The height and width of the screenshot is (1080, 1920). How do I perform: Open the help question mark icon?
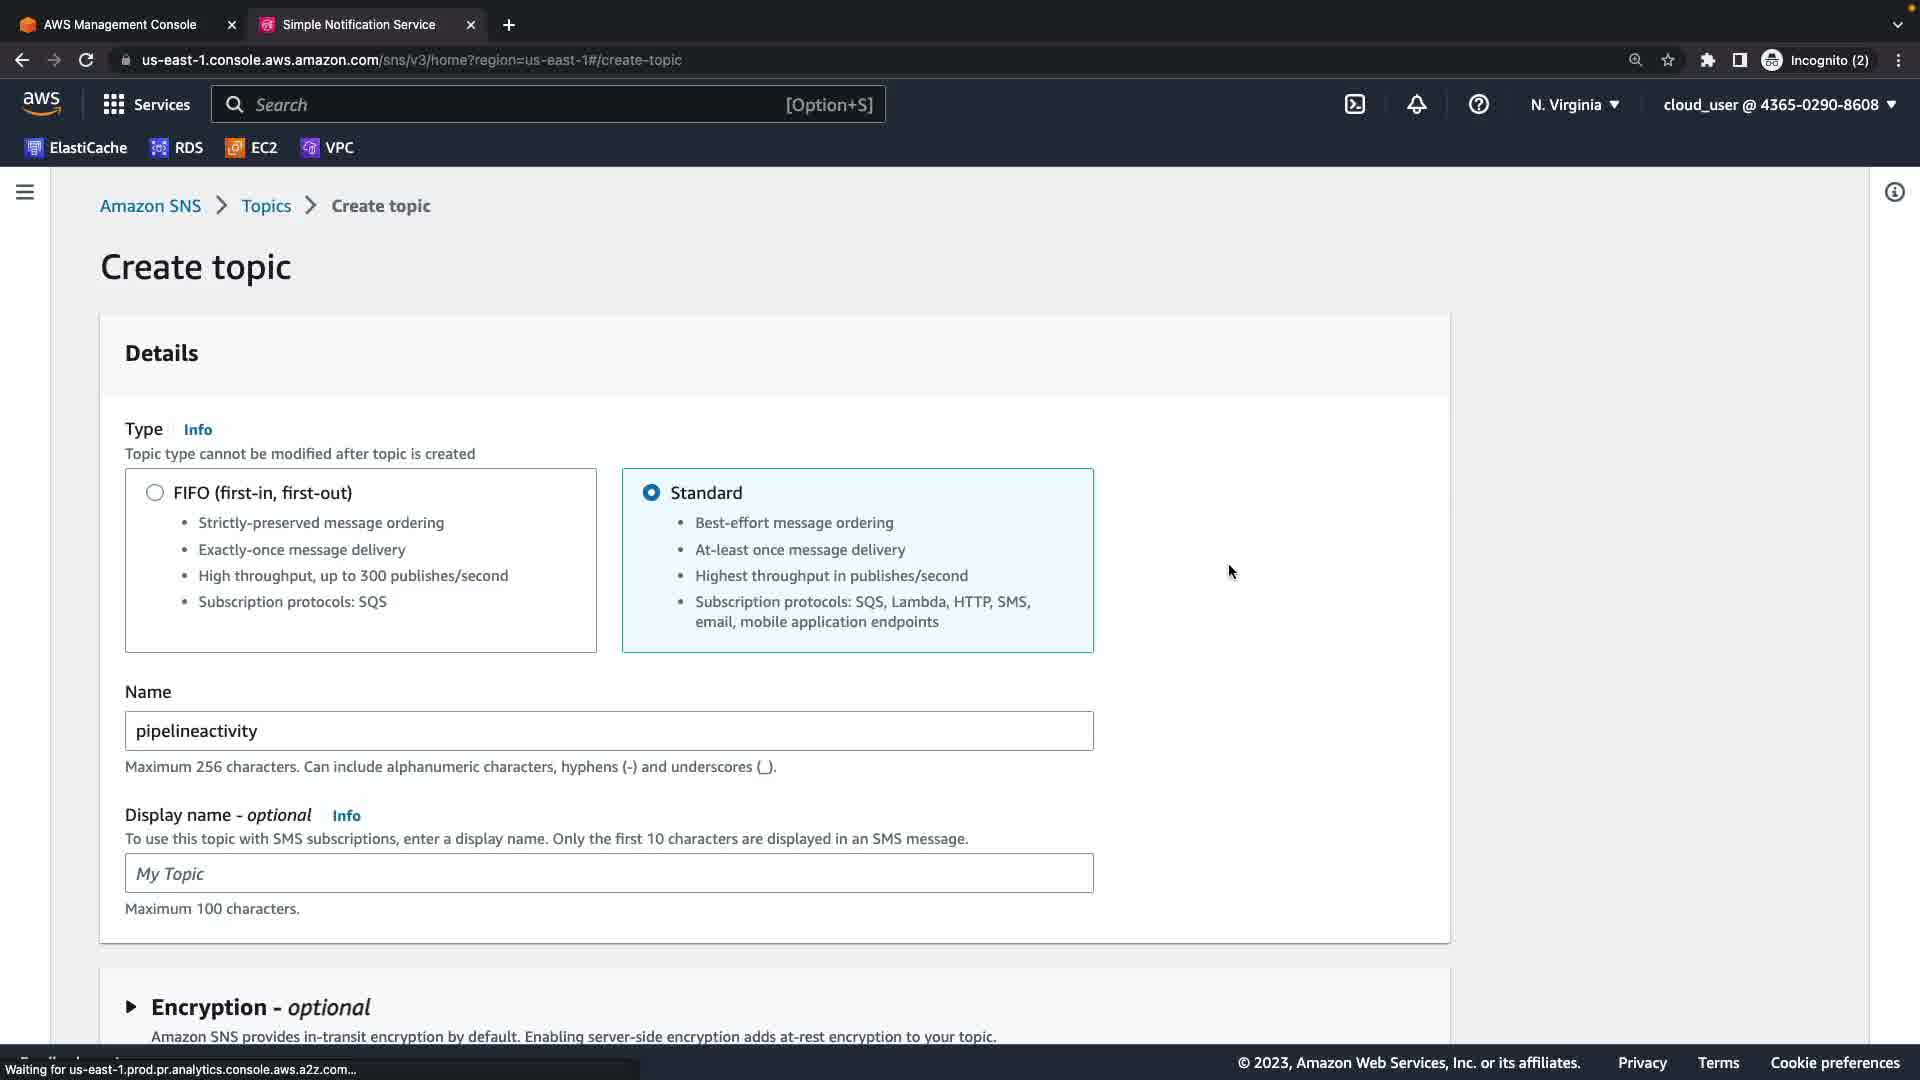1479,104
